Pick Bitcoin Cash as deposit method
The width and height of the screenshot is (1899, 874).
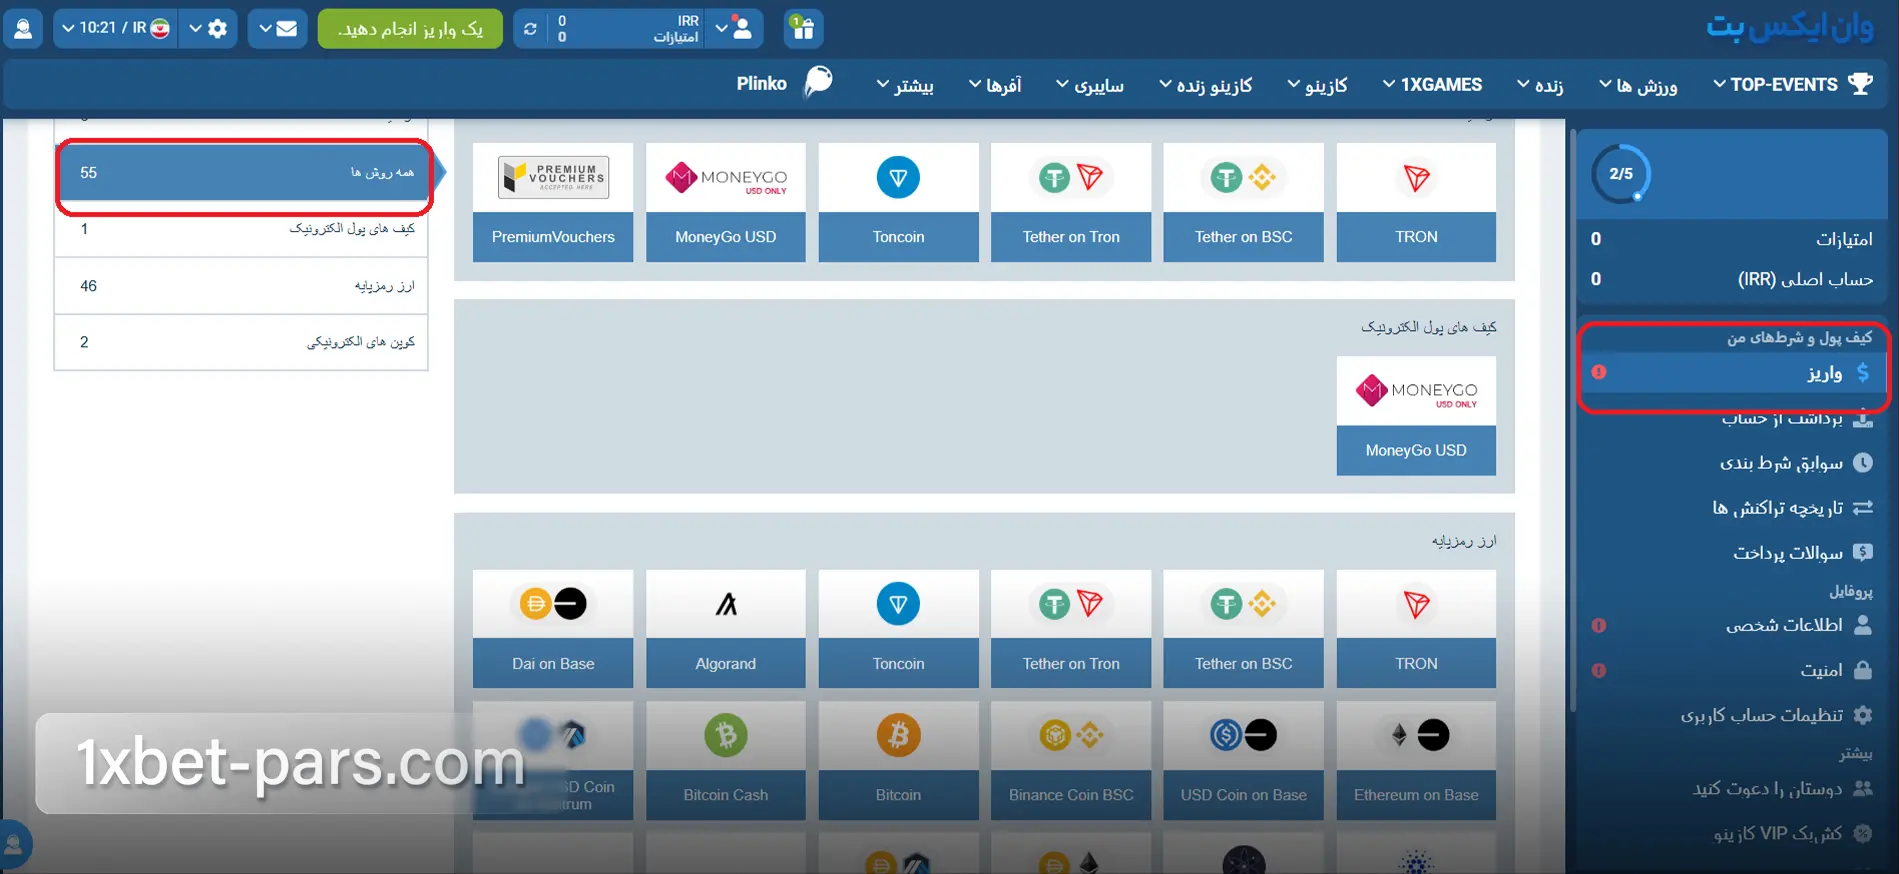click(725, 760)
